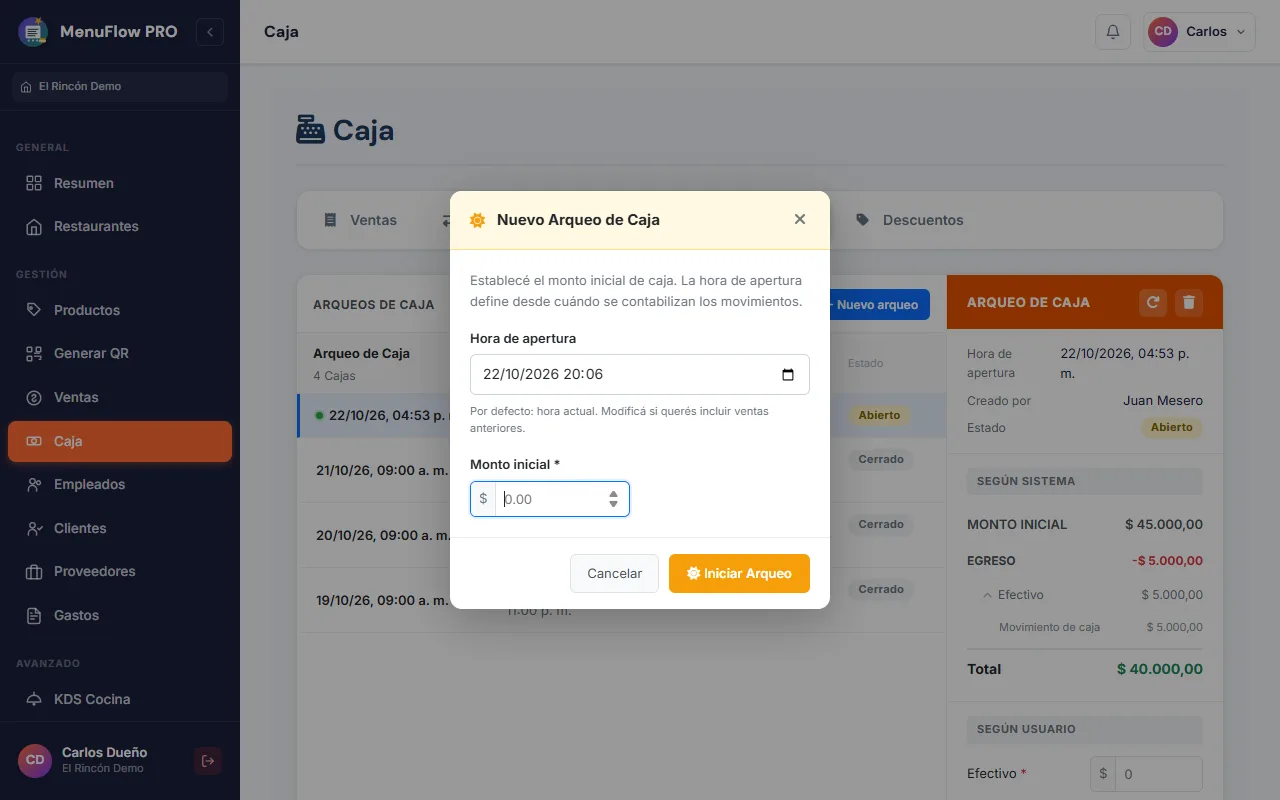The image size is (1280, 800).
Task: Click the Gastos document icon
Action: click(x=34, y=615)
